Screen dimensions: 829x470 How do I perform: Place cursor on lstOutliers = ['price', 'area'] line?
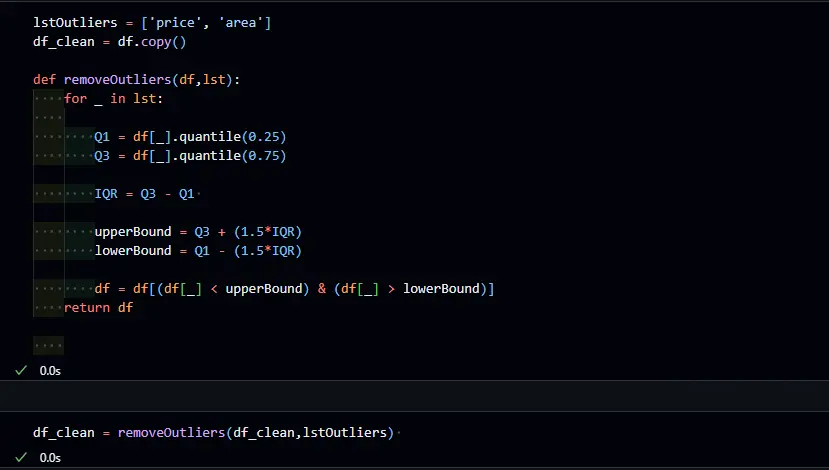152,23
